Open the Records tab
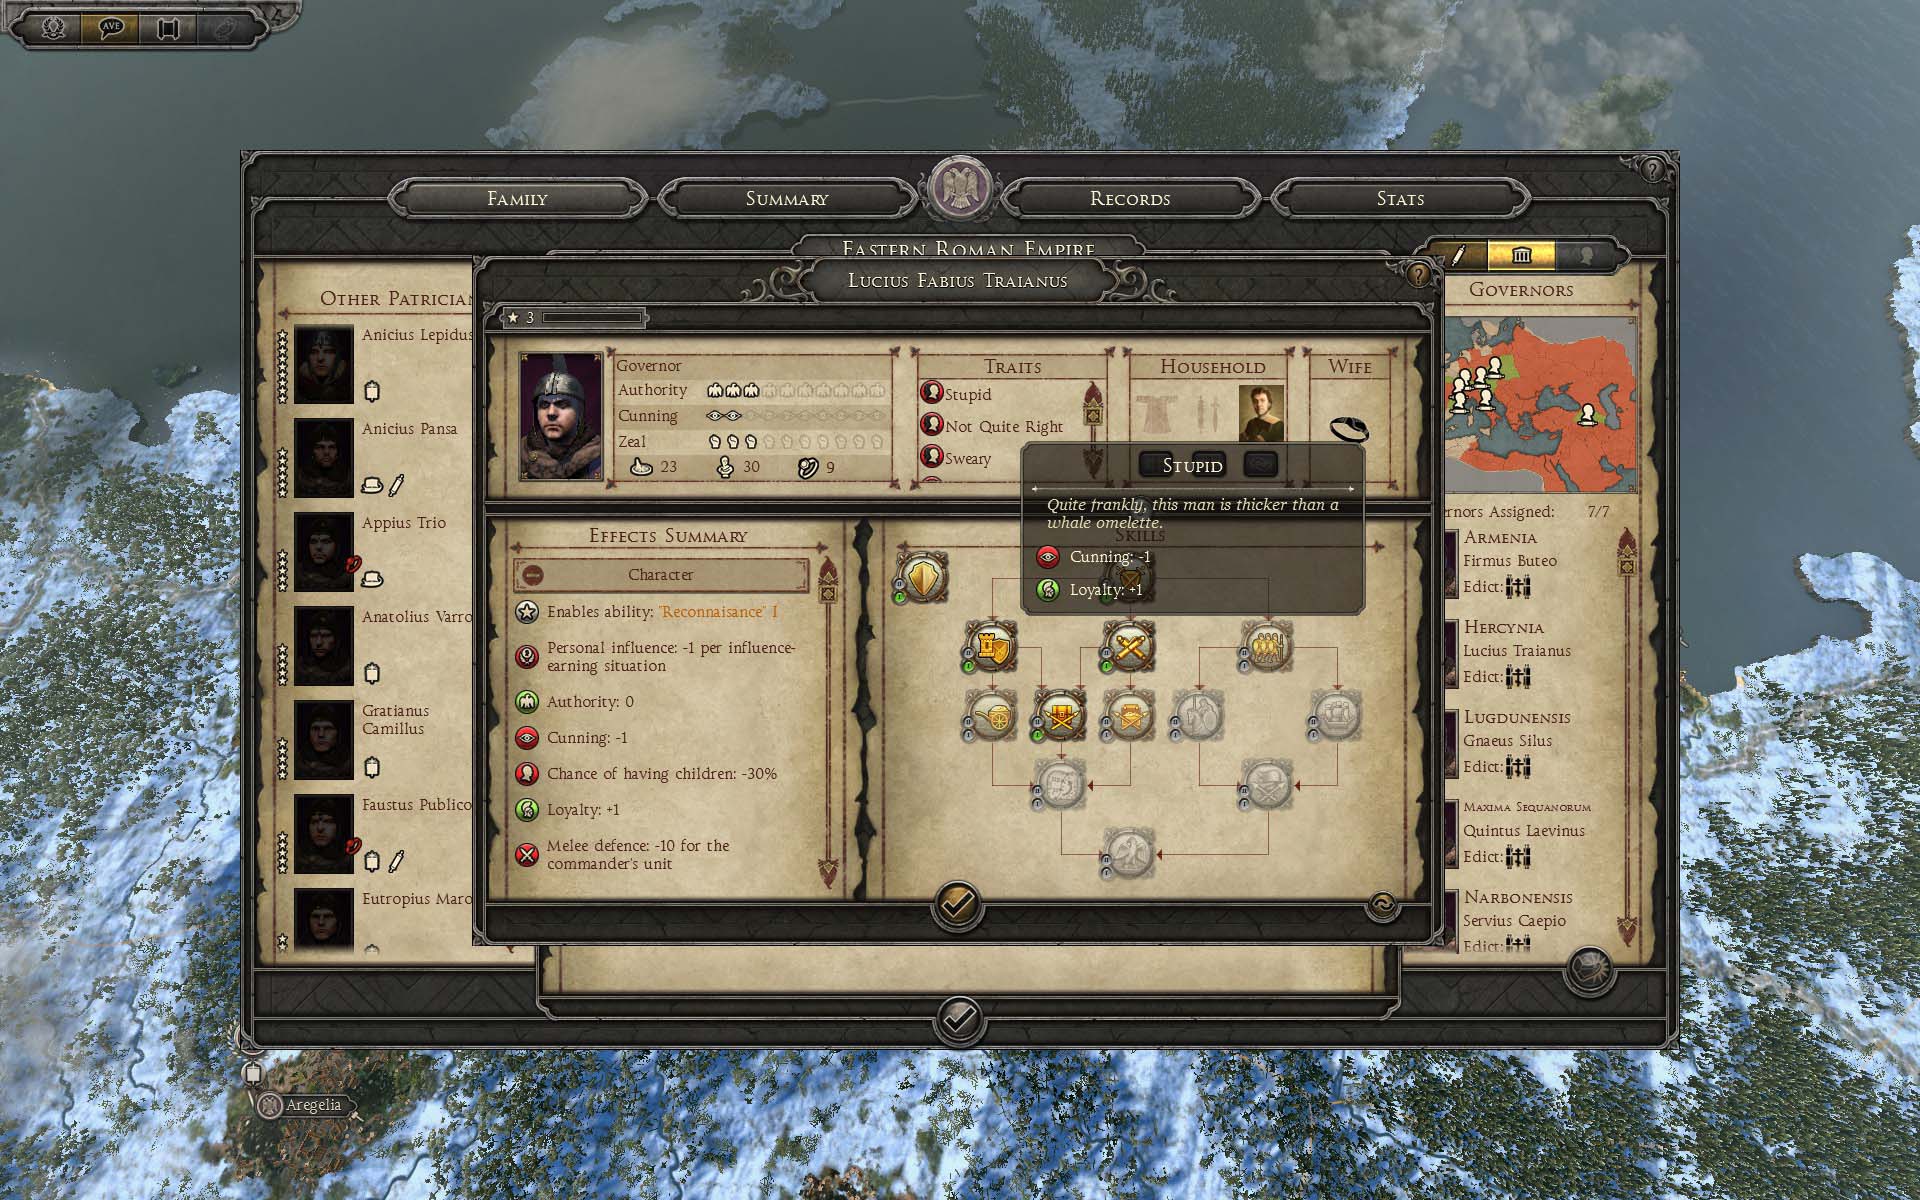This screenshot has width=1920, height=1200. [x=1130, y=198]
